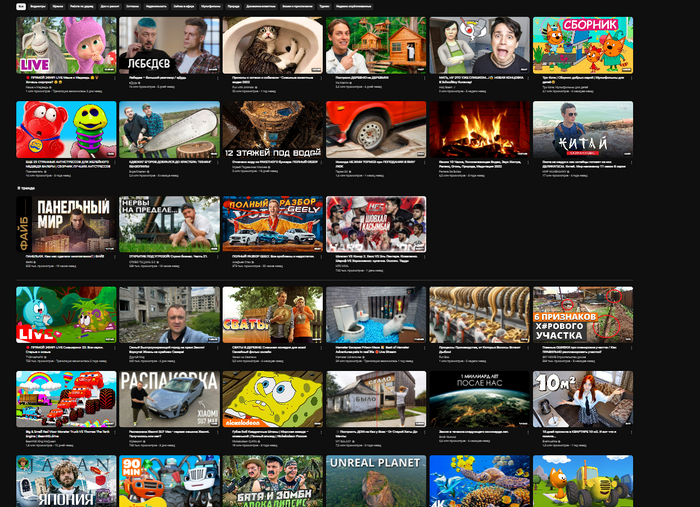The height and width of the screenshot is (507, 700).
Task: Open the "12 этажей под водой" video
Action: click(272, 129)
